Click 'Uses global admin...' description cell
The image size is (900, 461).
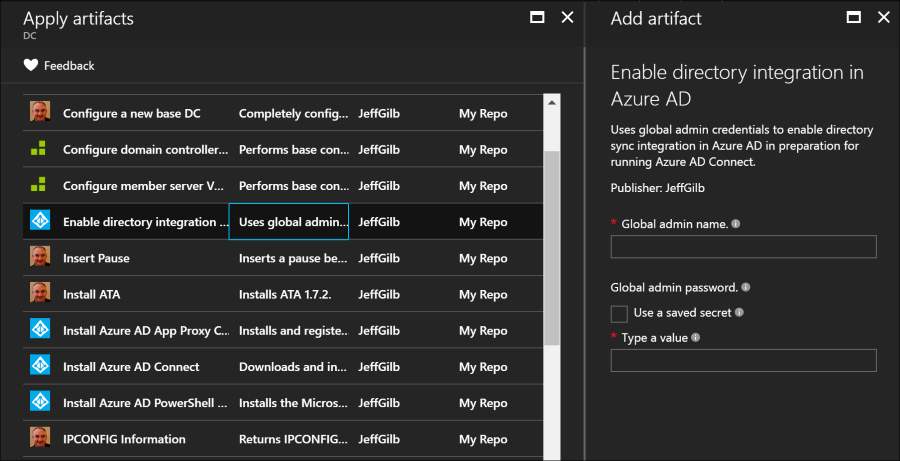[x=289, y=222]
